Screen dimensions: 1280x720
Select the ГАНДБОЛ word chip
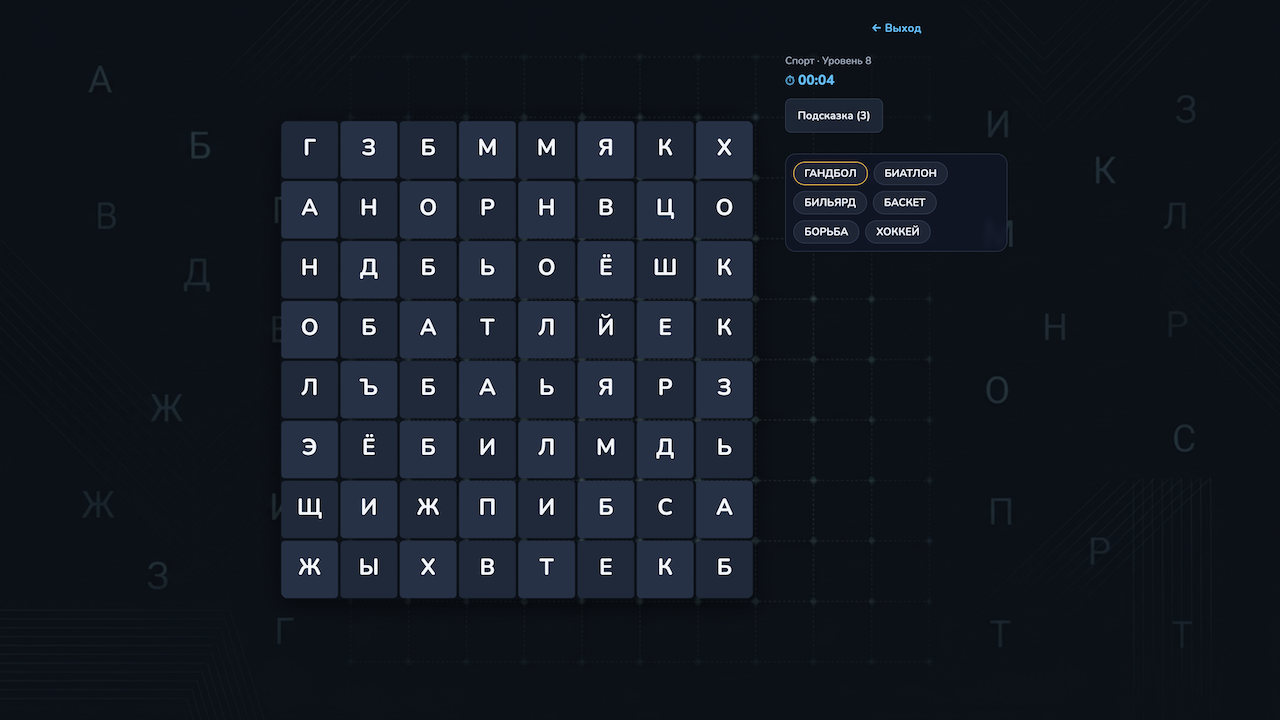click(829, 172)
